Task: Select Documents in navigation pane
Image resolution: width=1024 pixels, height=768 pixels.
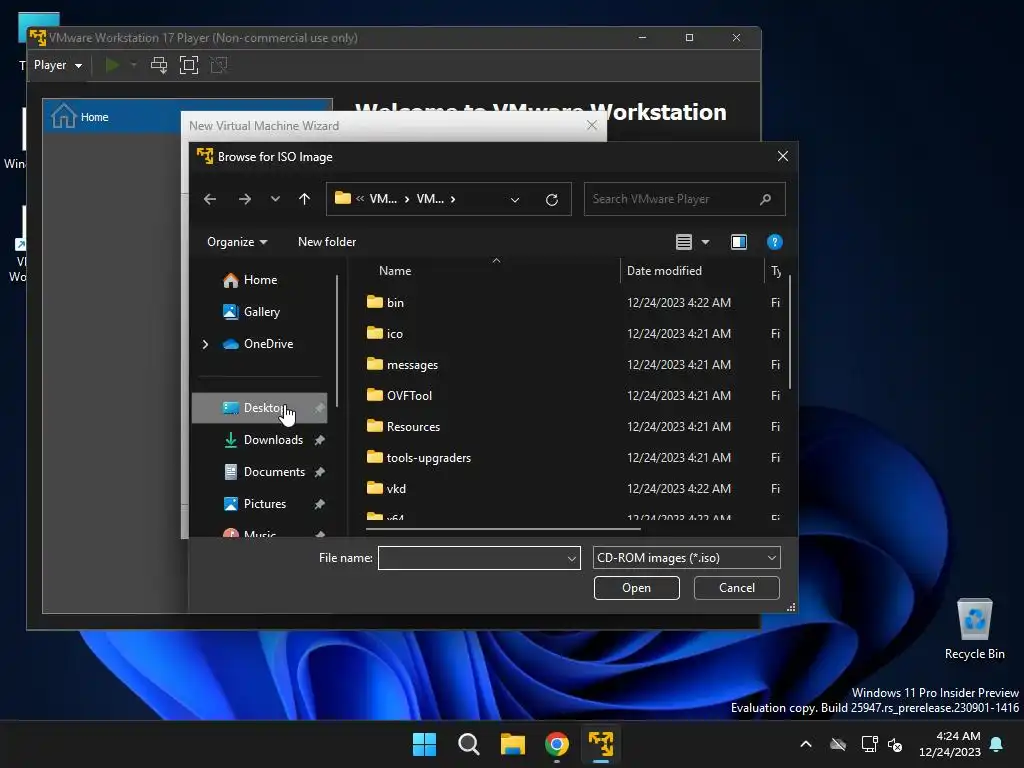Action: [x=274, y=472]
